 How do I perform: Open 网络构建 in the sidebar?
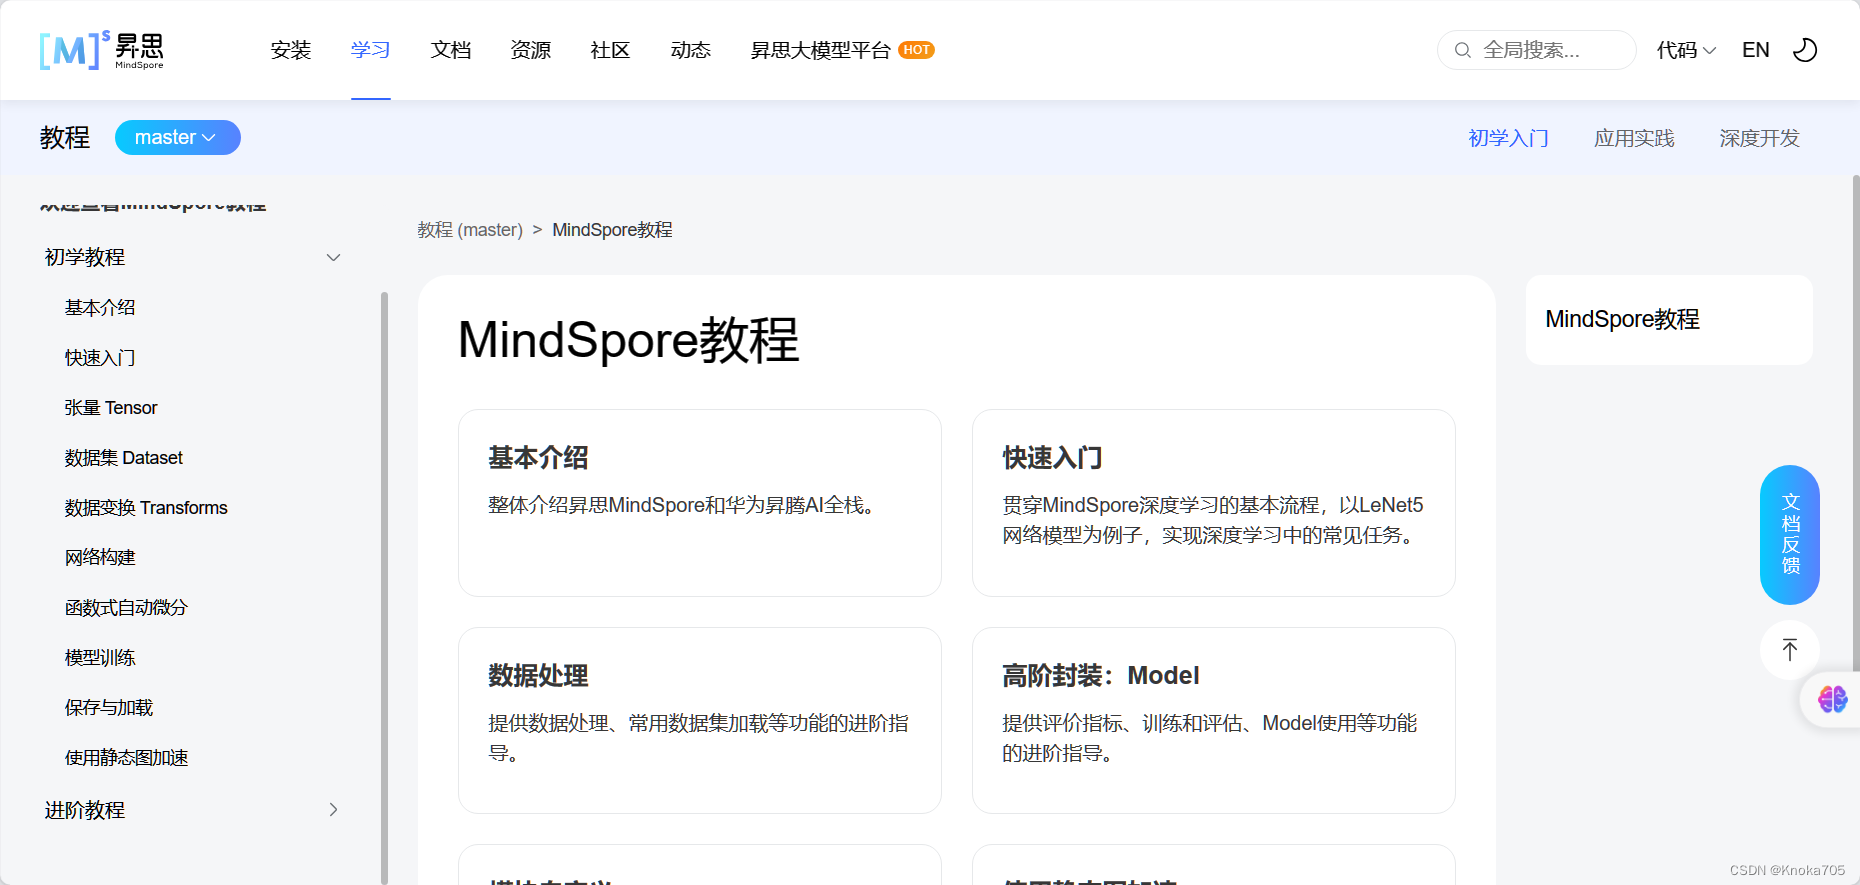(x=100, y=558)
